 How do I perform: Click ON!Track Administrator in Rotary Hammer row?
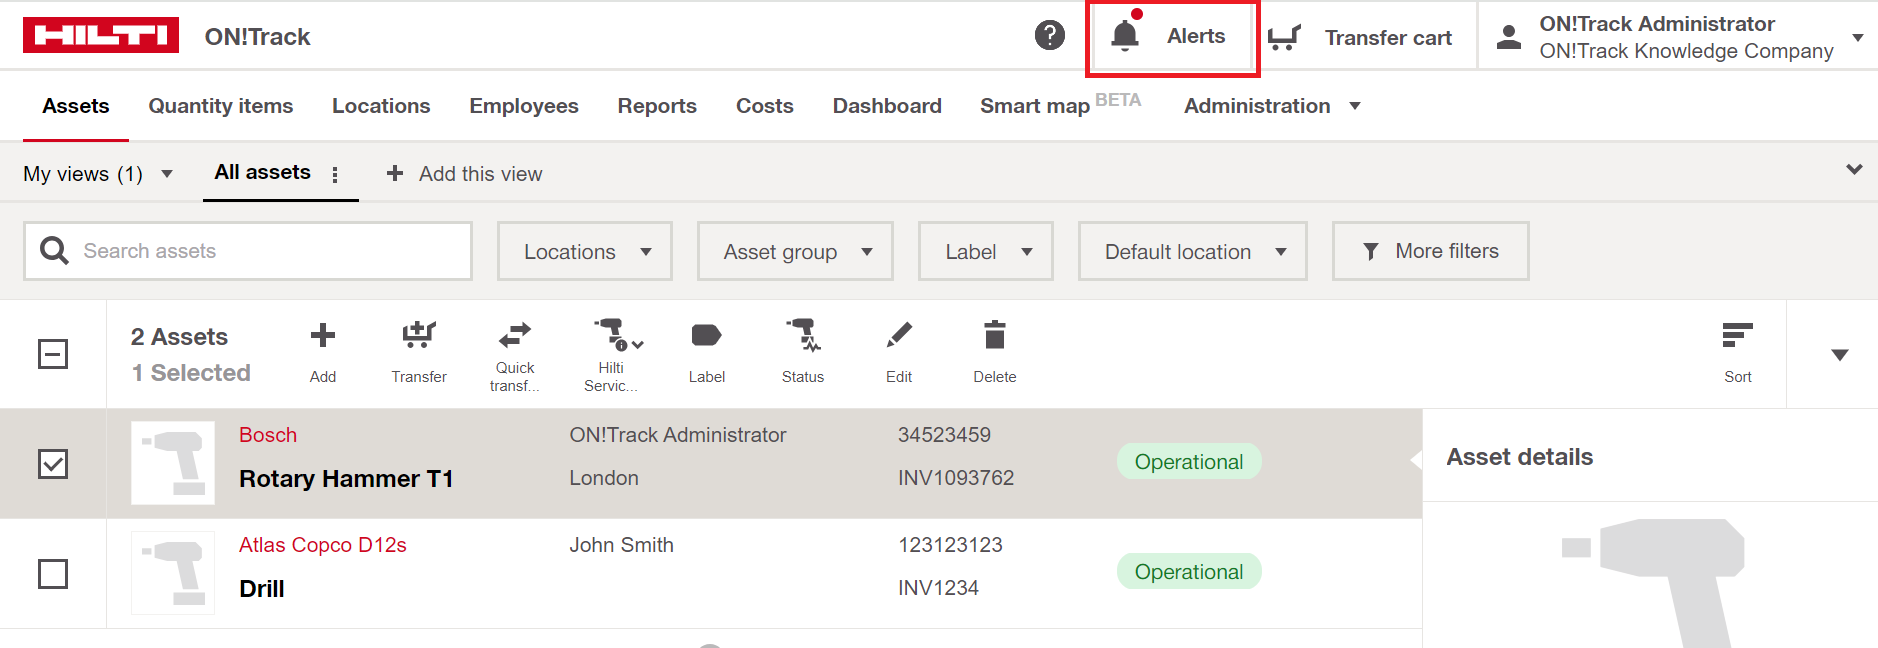point(678,435)
